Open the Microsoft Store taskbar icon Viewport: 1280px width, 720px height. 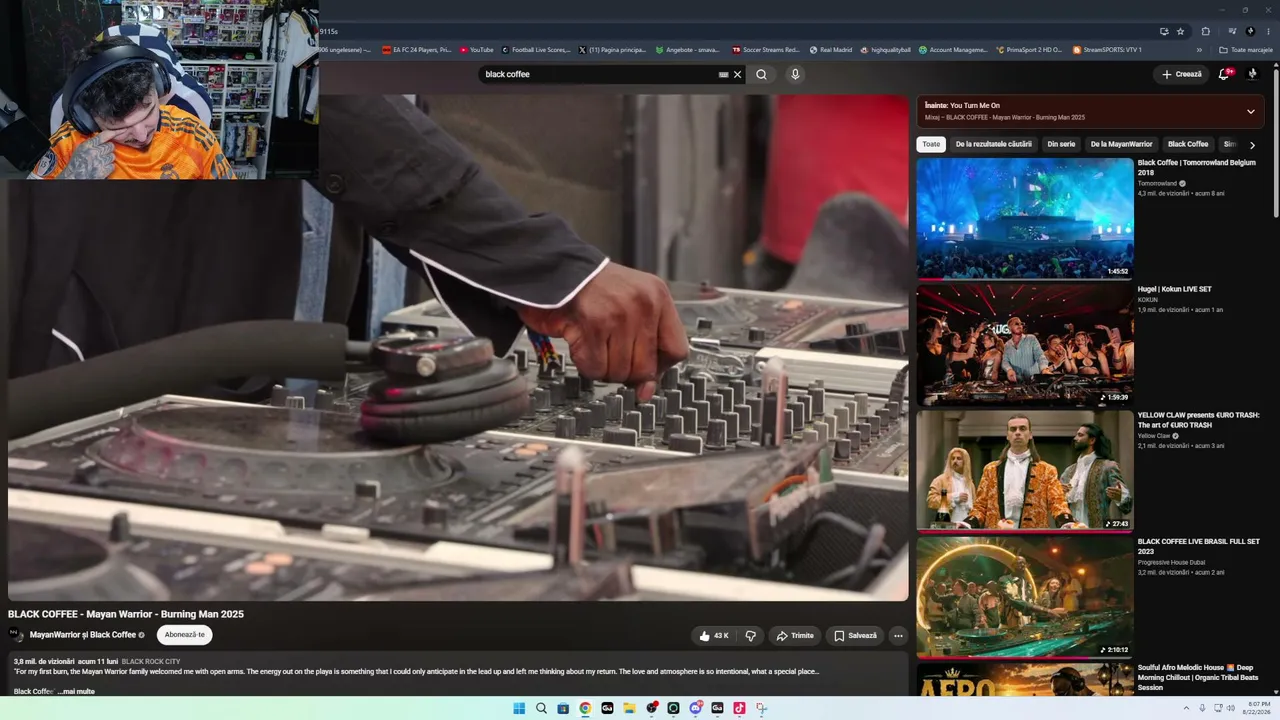click(563, 708)
